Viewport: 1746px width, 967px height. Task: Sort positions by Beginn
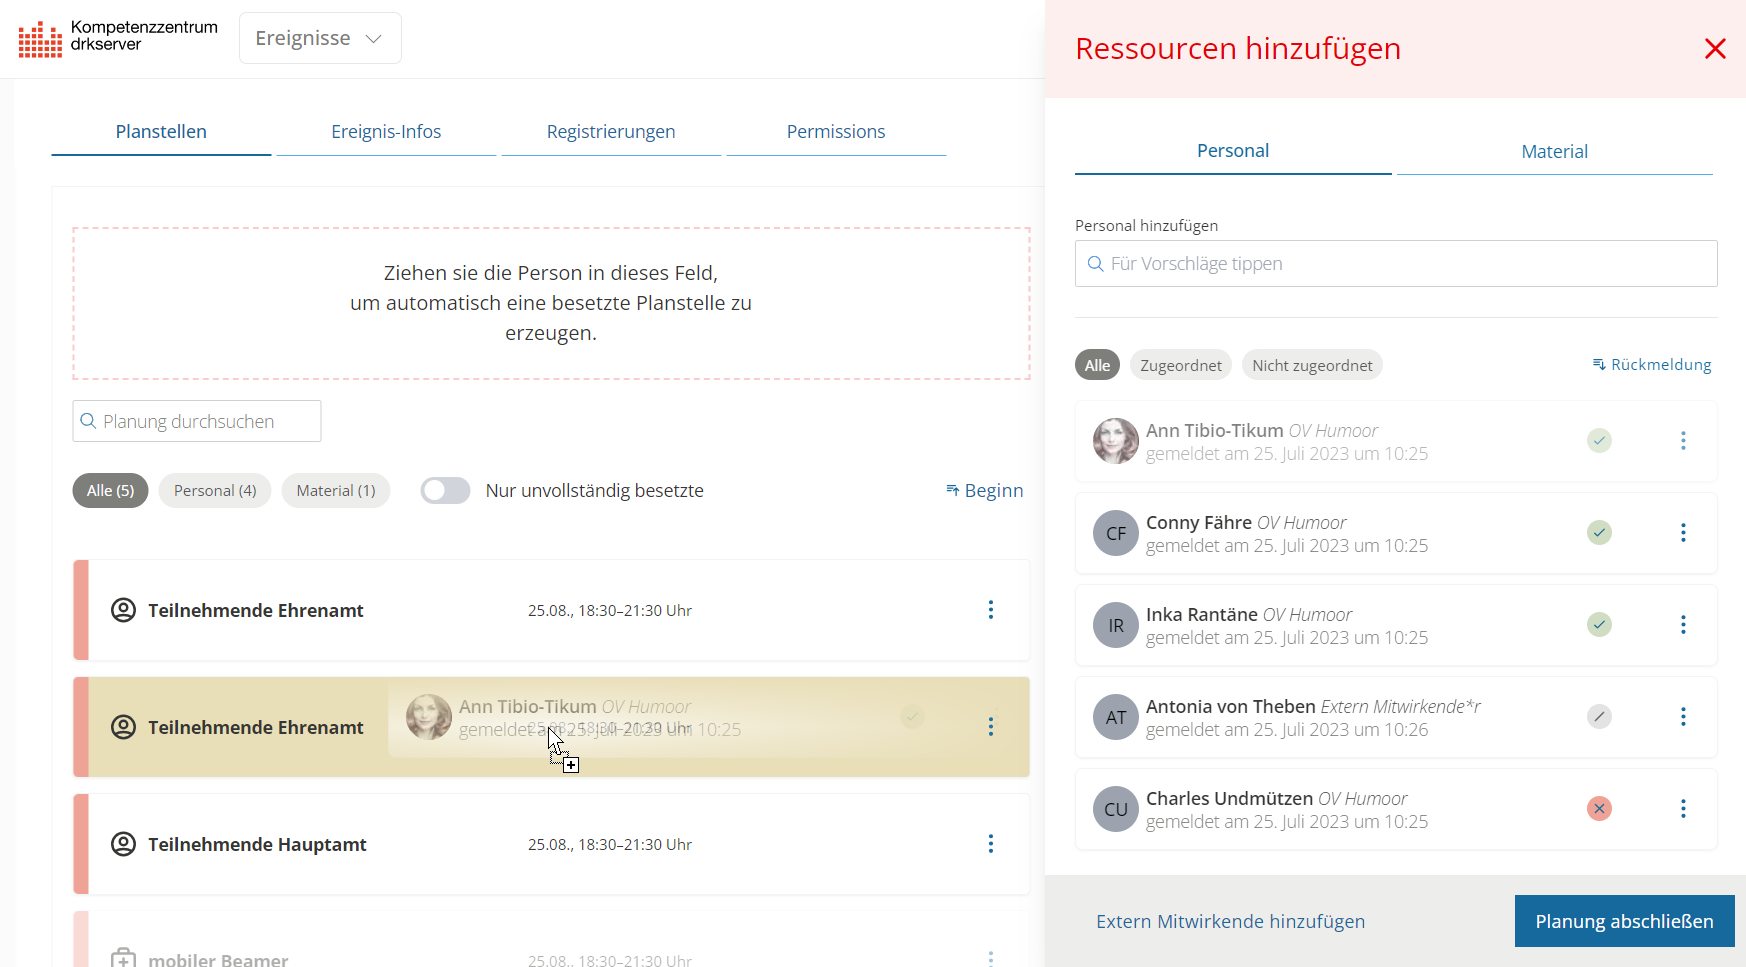pos(985,491)
